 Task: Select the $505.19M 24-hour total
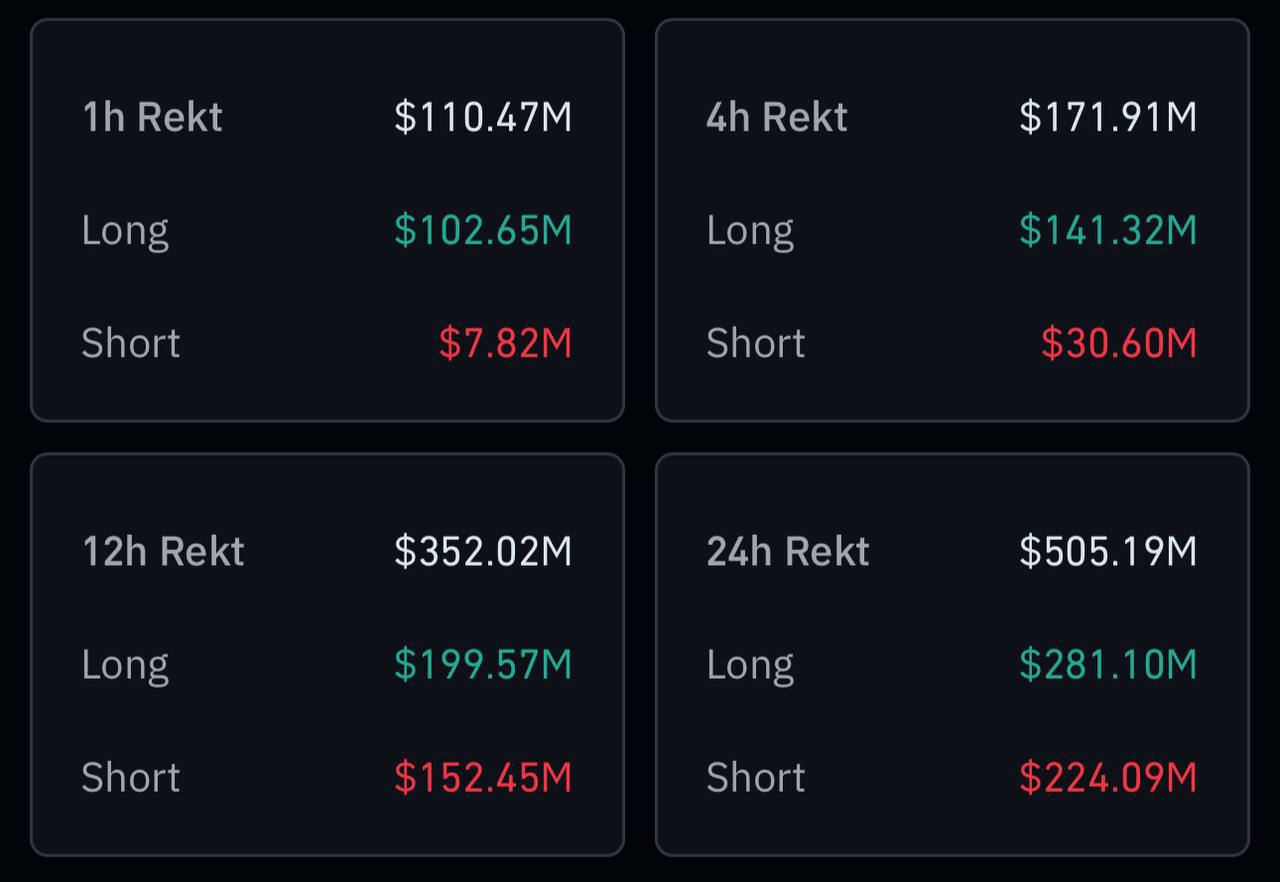tap(1108, 552)
